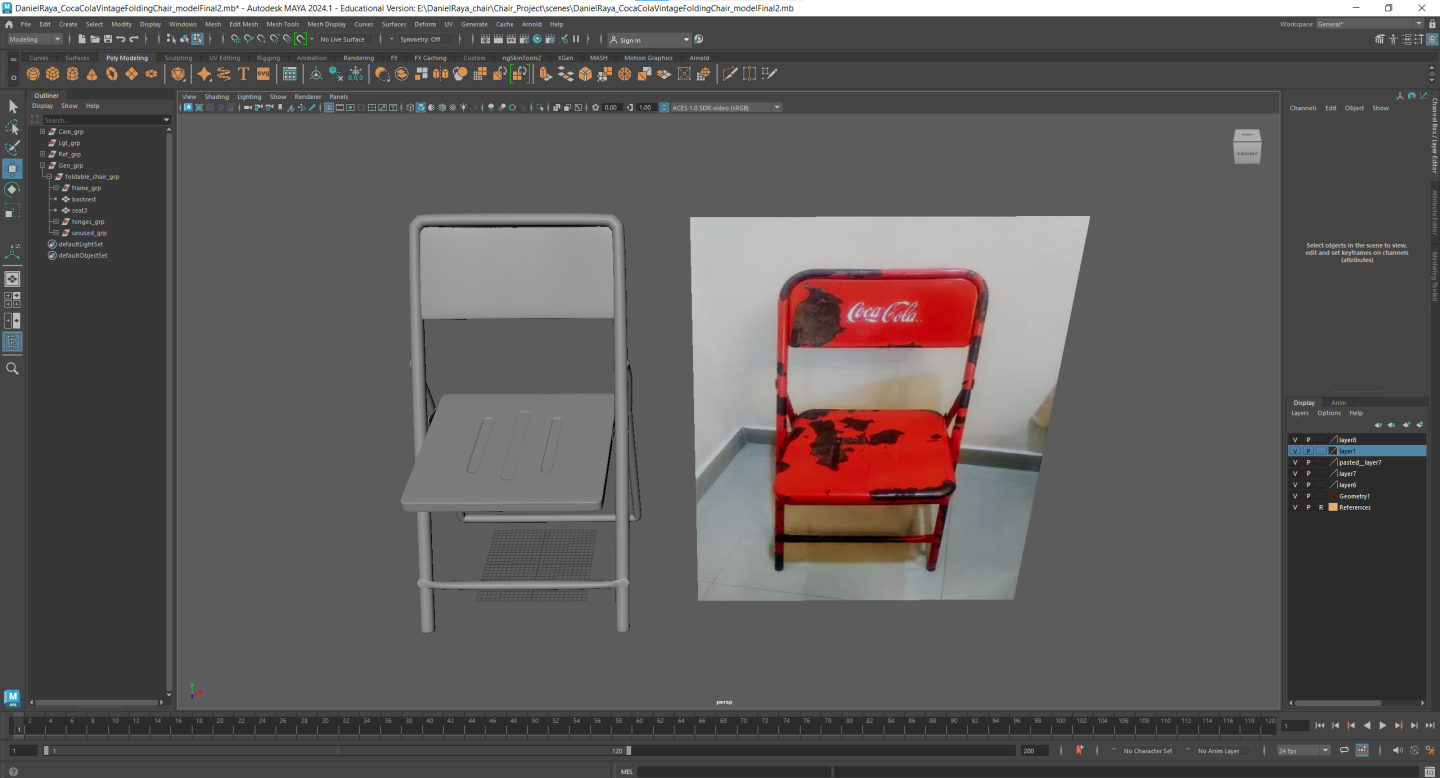
Task: Open the Workspace General dropdown
Action: click(1369, 24)
